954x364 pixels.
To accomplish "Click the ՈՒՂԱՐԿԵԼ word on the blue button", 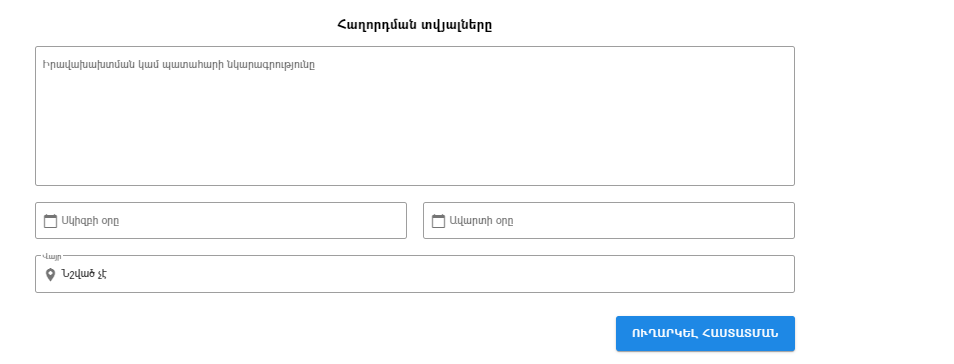I will (x=664, y=334).
